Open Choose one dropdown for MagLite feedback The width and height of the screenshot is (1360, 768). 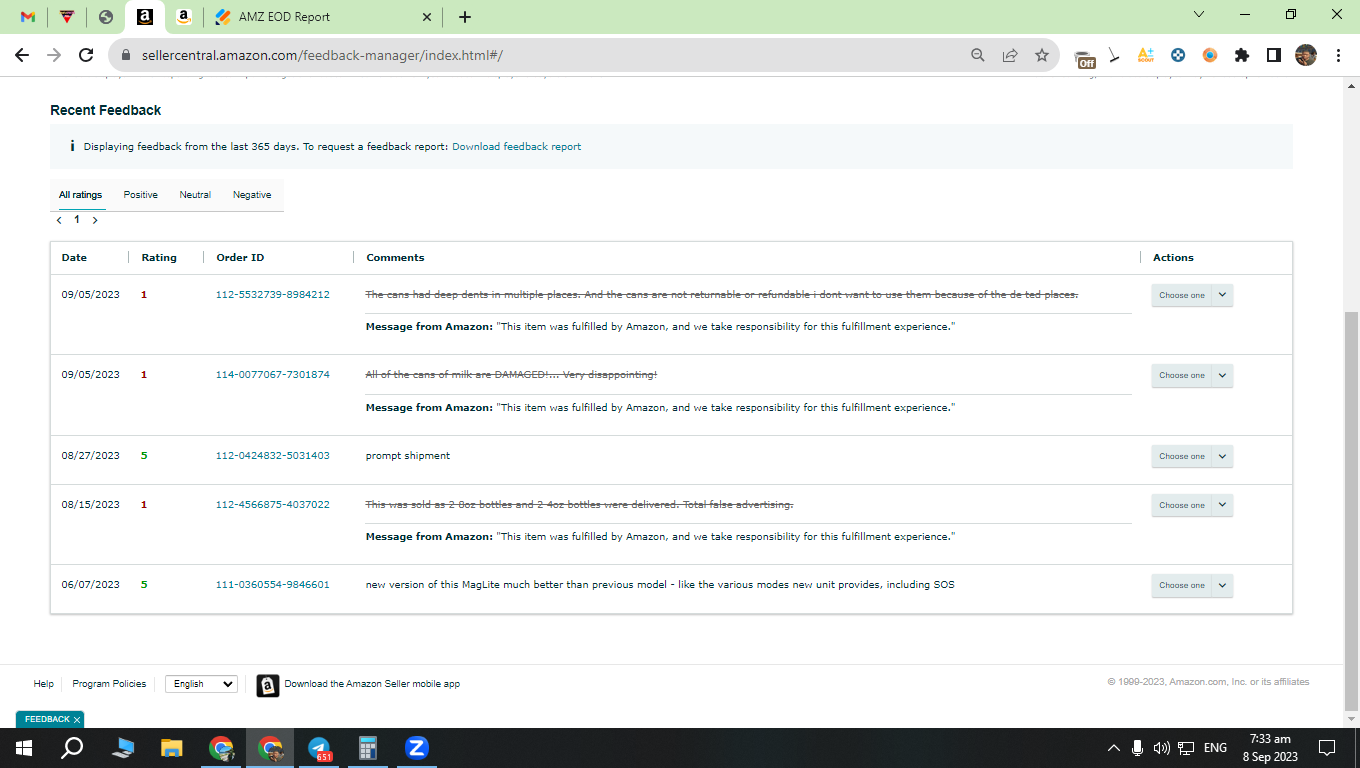click(1192, 585)
